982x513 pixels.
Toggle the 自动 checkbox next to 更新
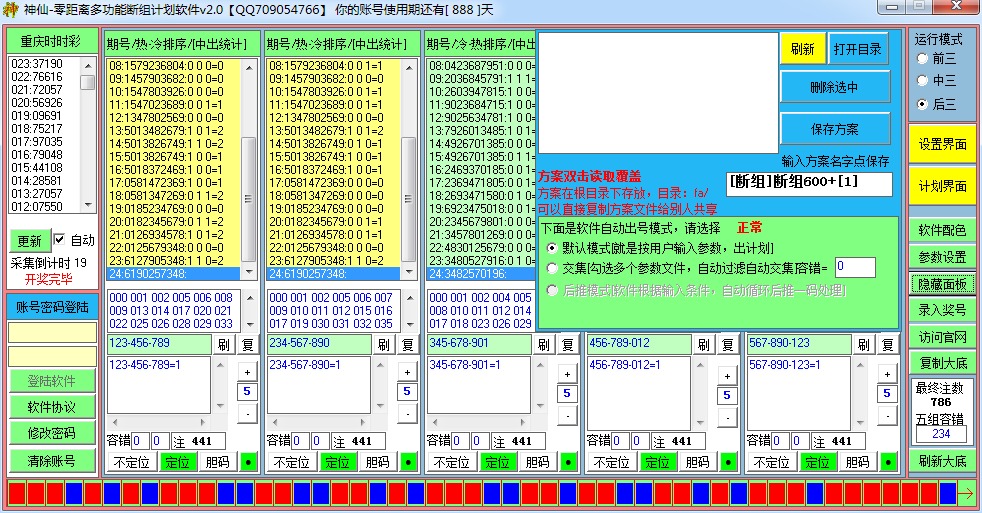coord(59,240)
